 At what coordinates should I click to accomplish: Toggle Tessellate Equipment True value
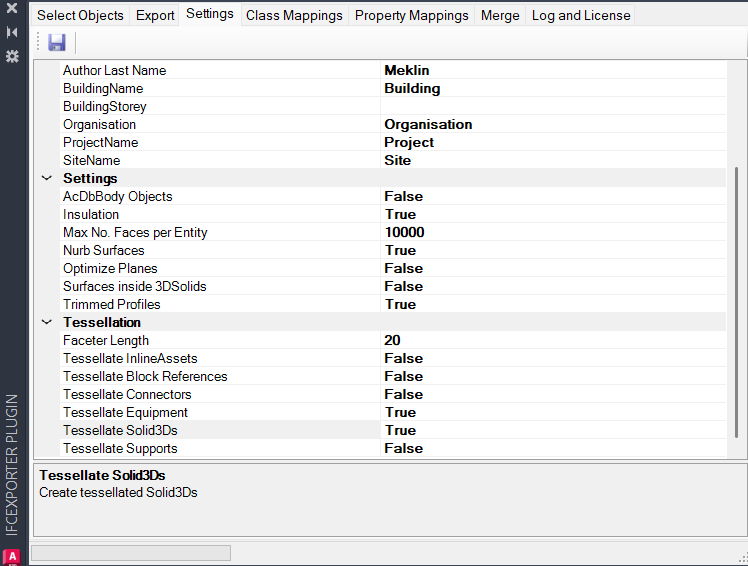(x=400, y=412)
